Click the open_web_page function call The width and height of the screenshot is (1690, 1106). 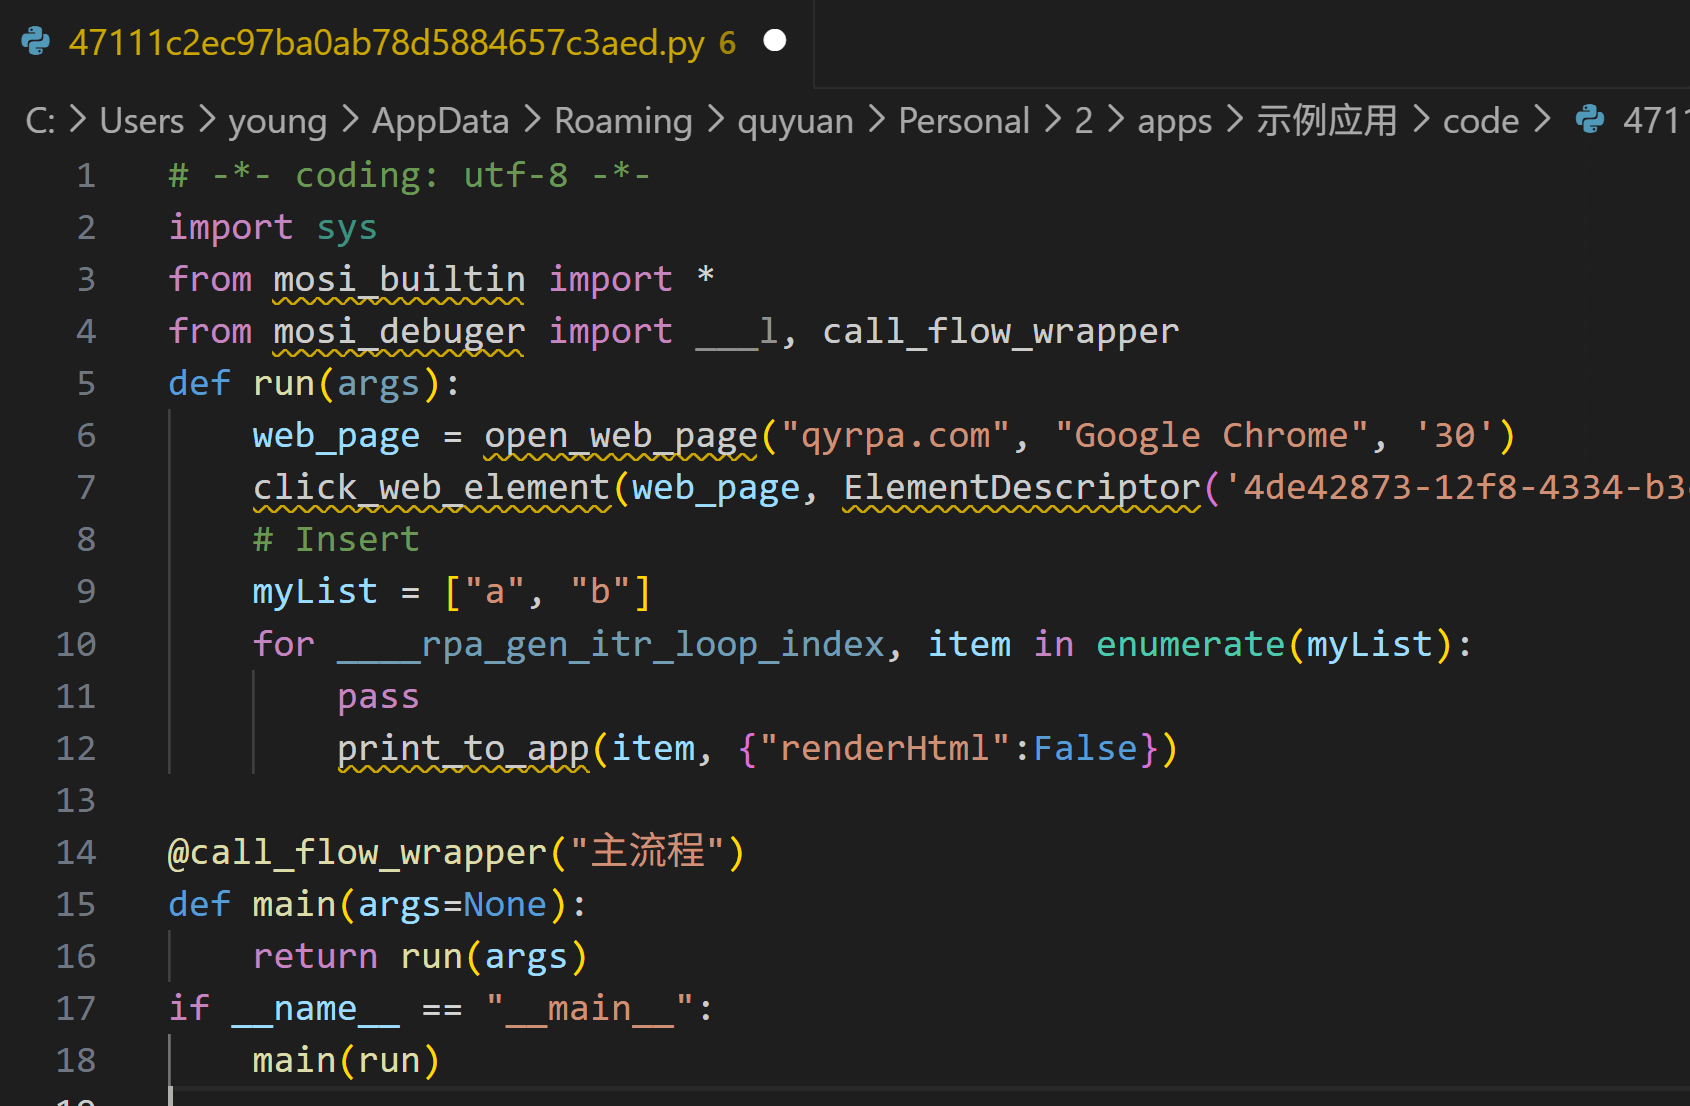pos(620,436)
